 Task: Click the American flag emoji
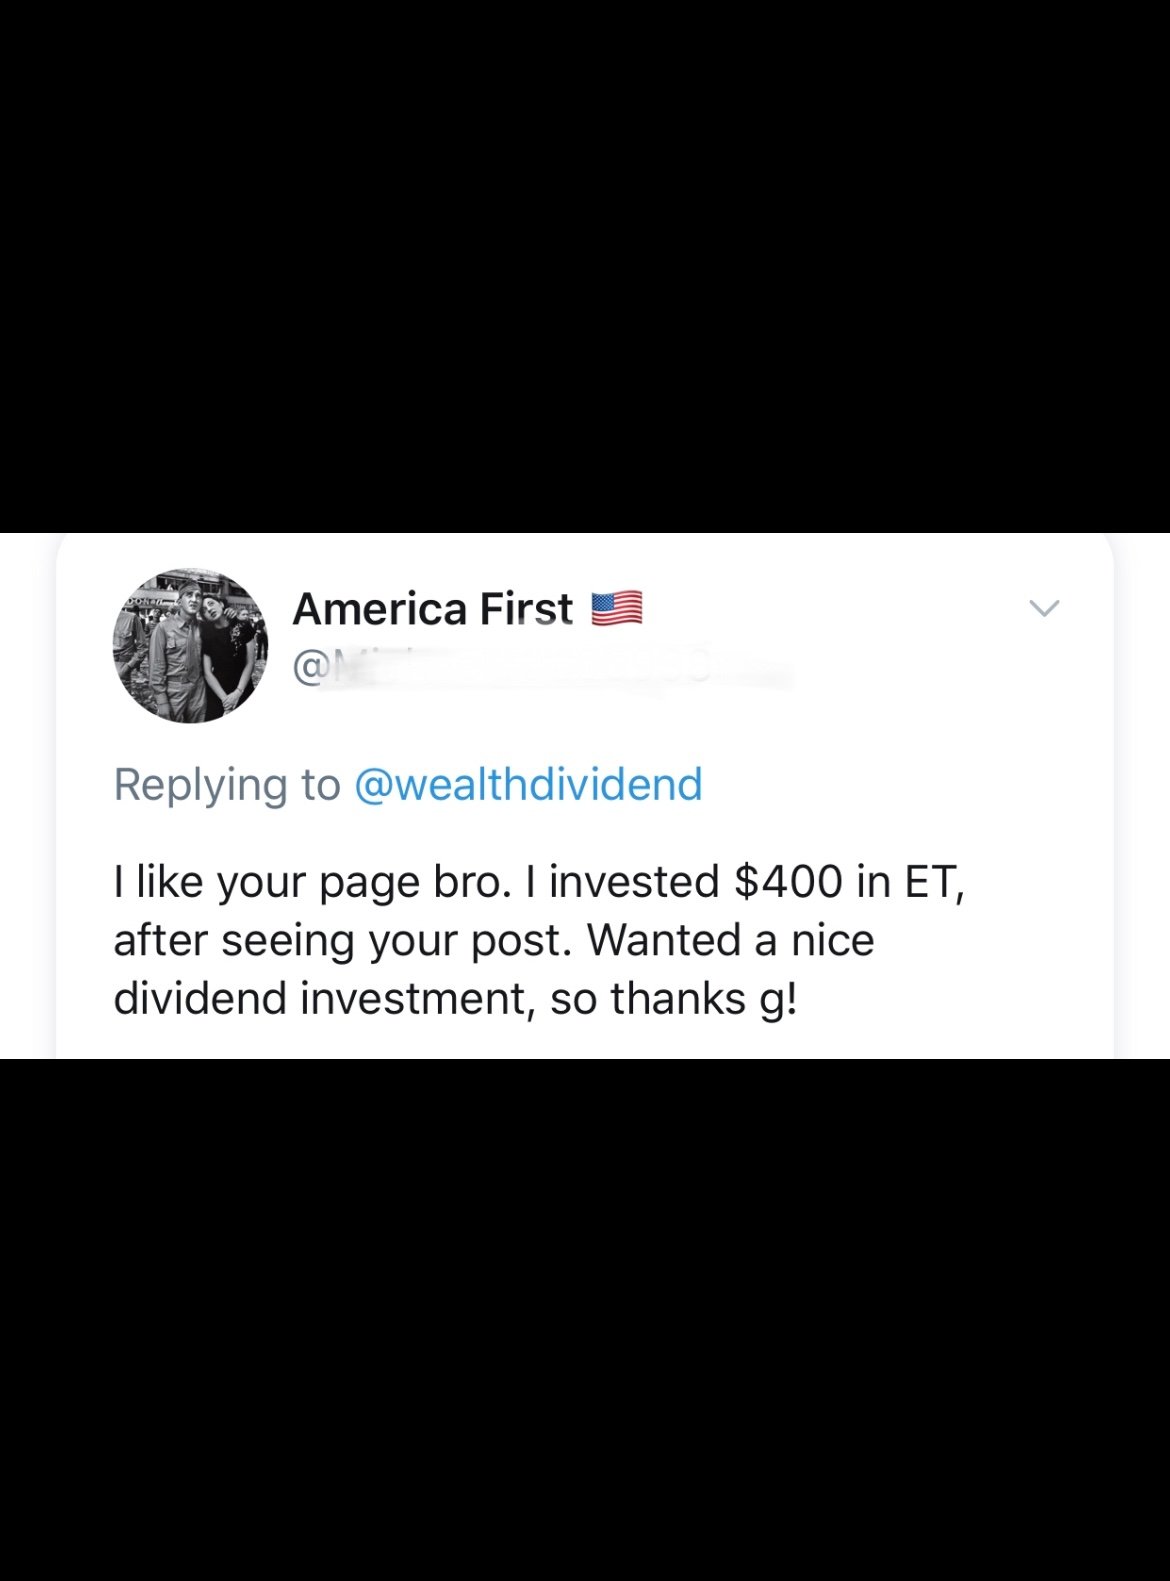click(x=616, y=608)
